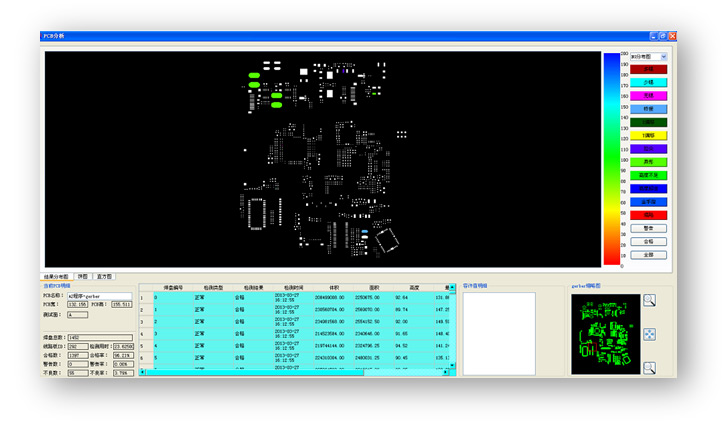Click the bottom zoom-out magnifier icon
This screenshot has width=725, height=424.
(649, 367)
